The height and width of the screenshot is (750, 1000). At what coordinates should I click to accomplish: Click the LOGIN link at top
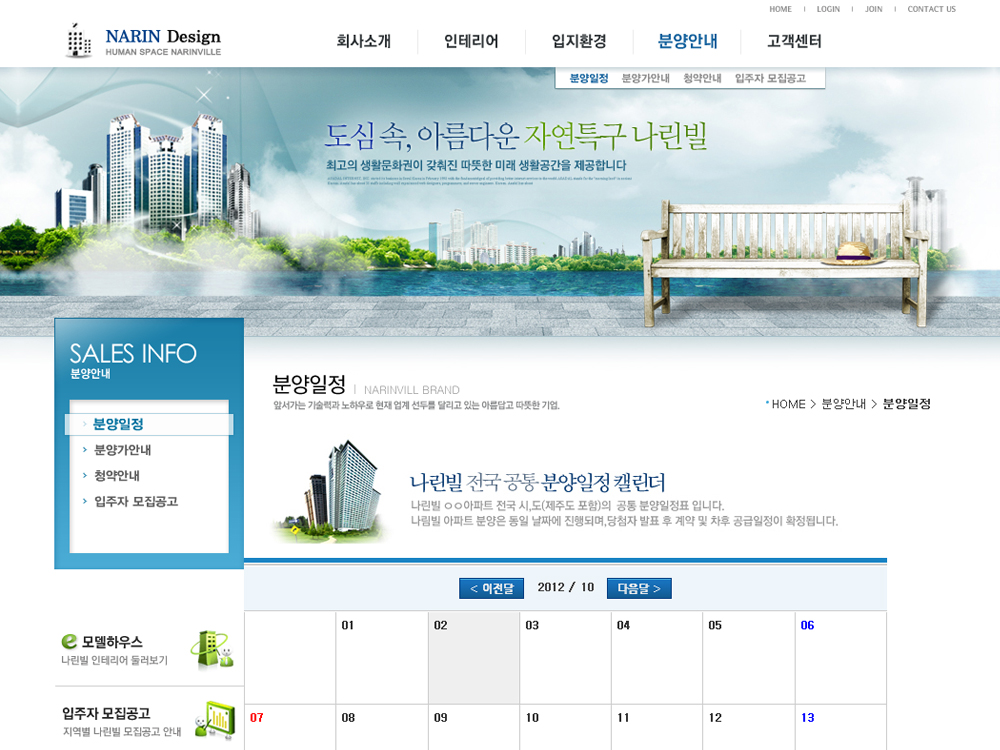[828, 9]
